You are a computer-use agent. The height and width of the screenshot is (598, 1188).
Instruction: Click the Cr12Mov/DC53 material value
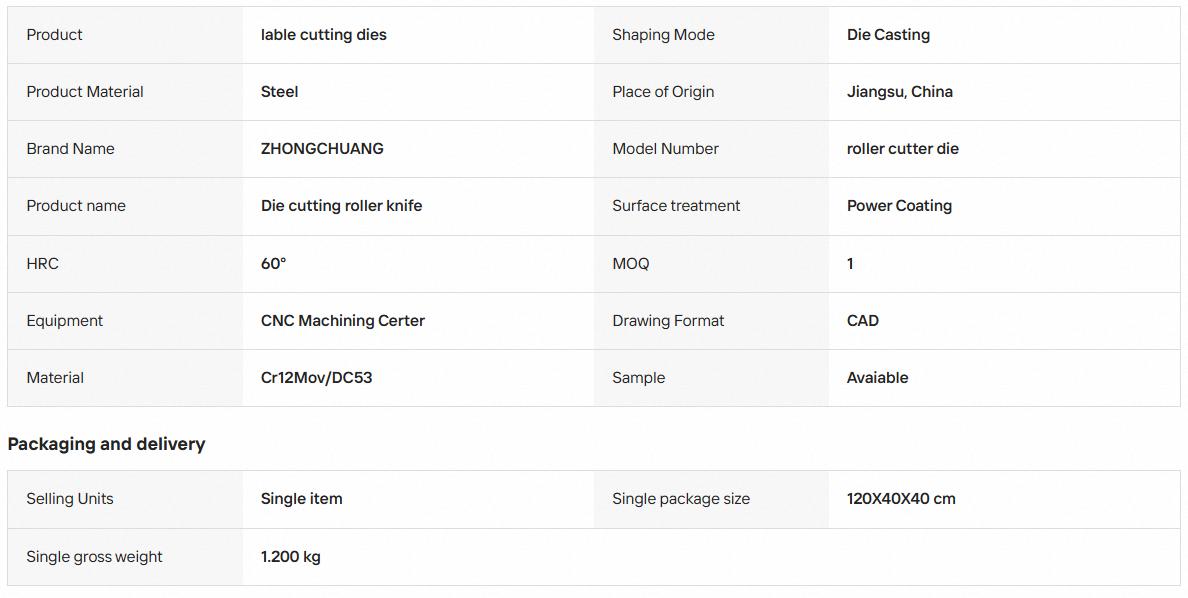317,377
